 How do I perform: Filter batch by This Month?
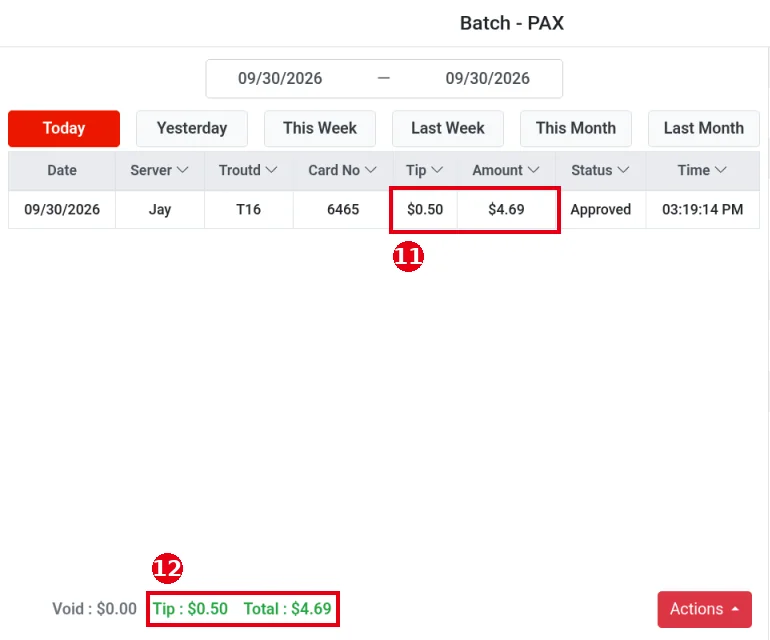[576, 128]
